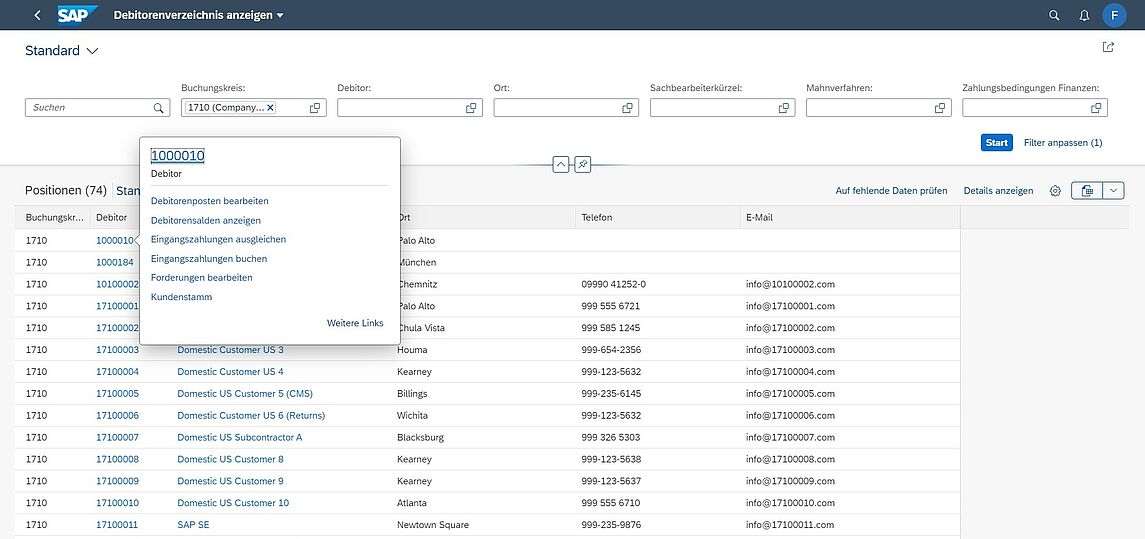Screen dimensions: 1145x539
Task: Open search via magnifier icon in header
Action: point(1054,15)
